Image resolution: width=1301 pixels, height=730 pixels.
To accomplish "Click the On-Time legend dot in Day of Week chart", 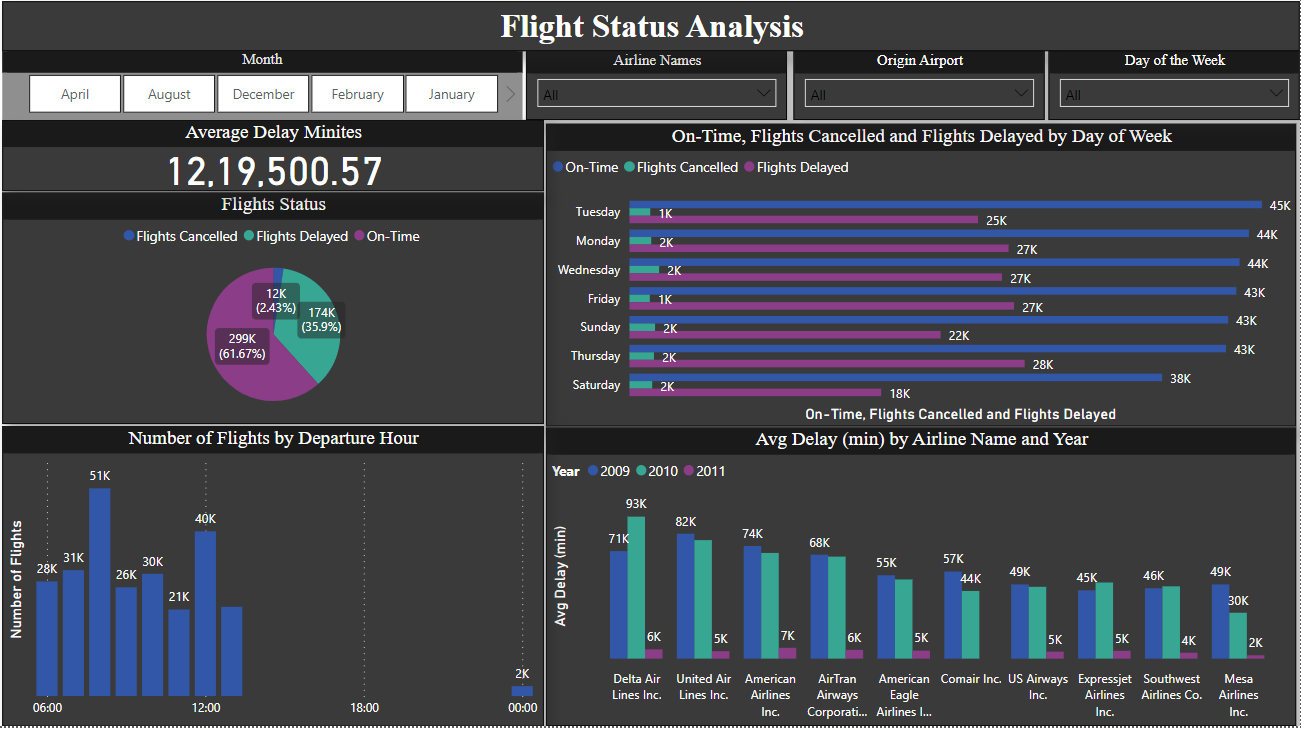I will [x=558, y=168].
